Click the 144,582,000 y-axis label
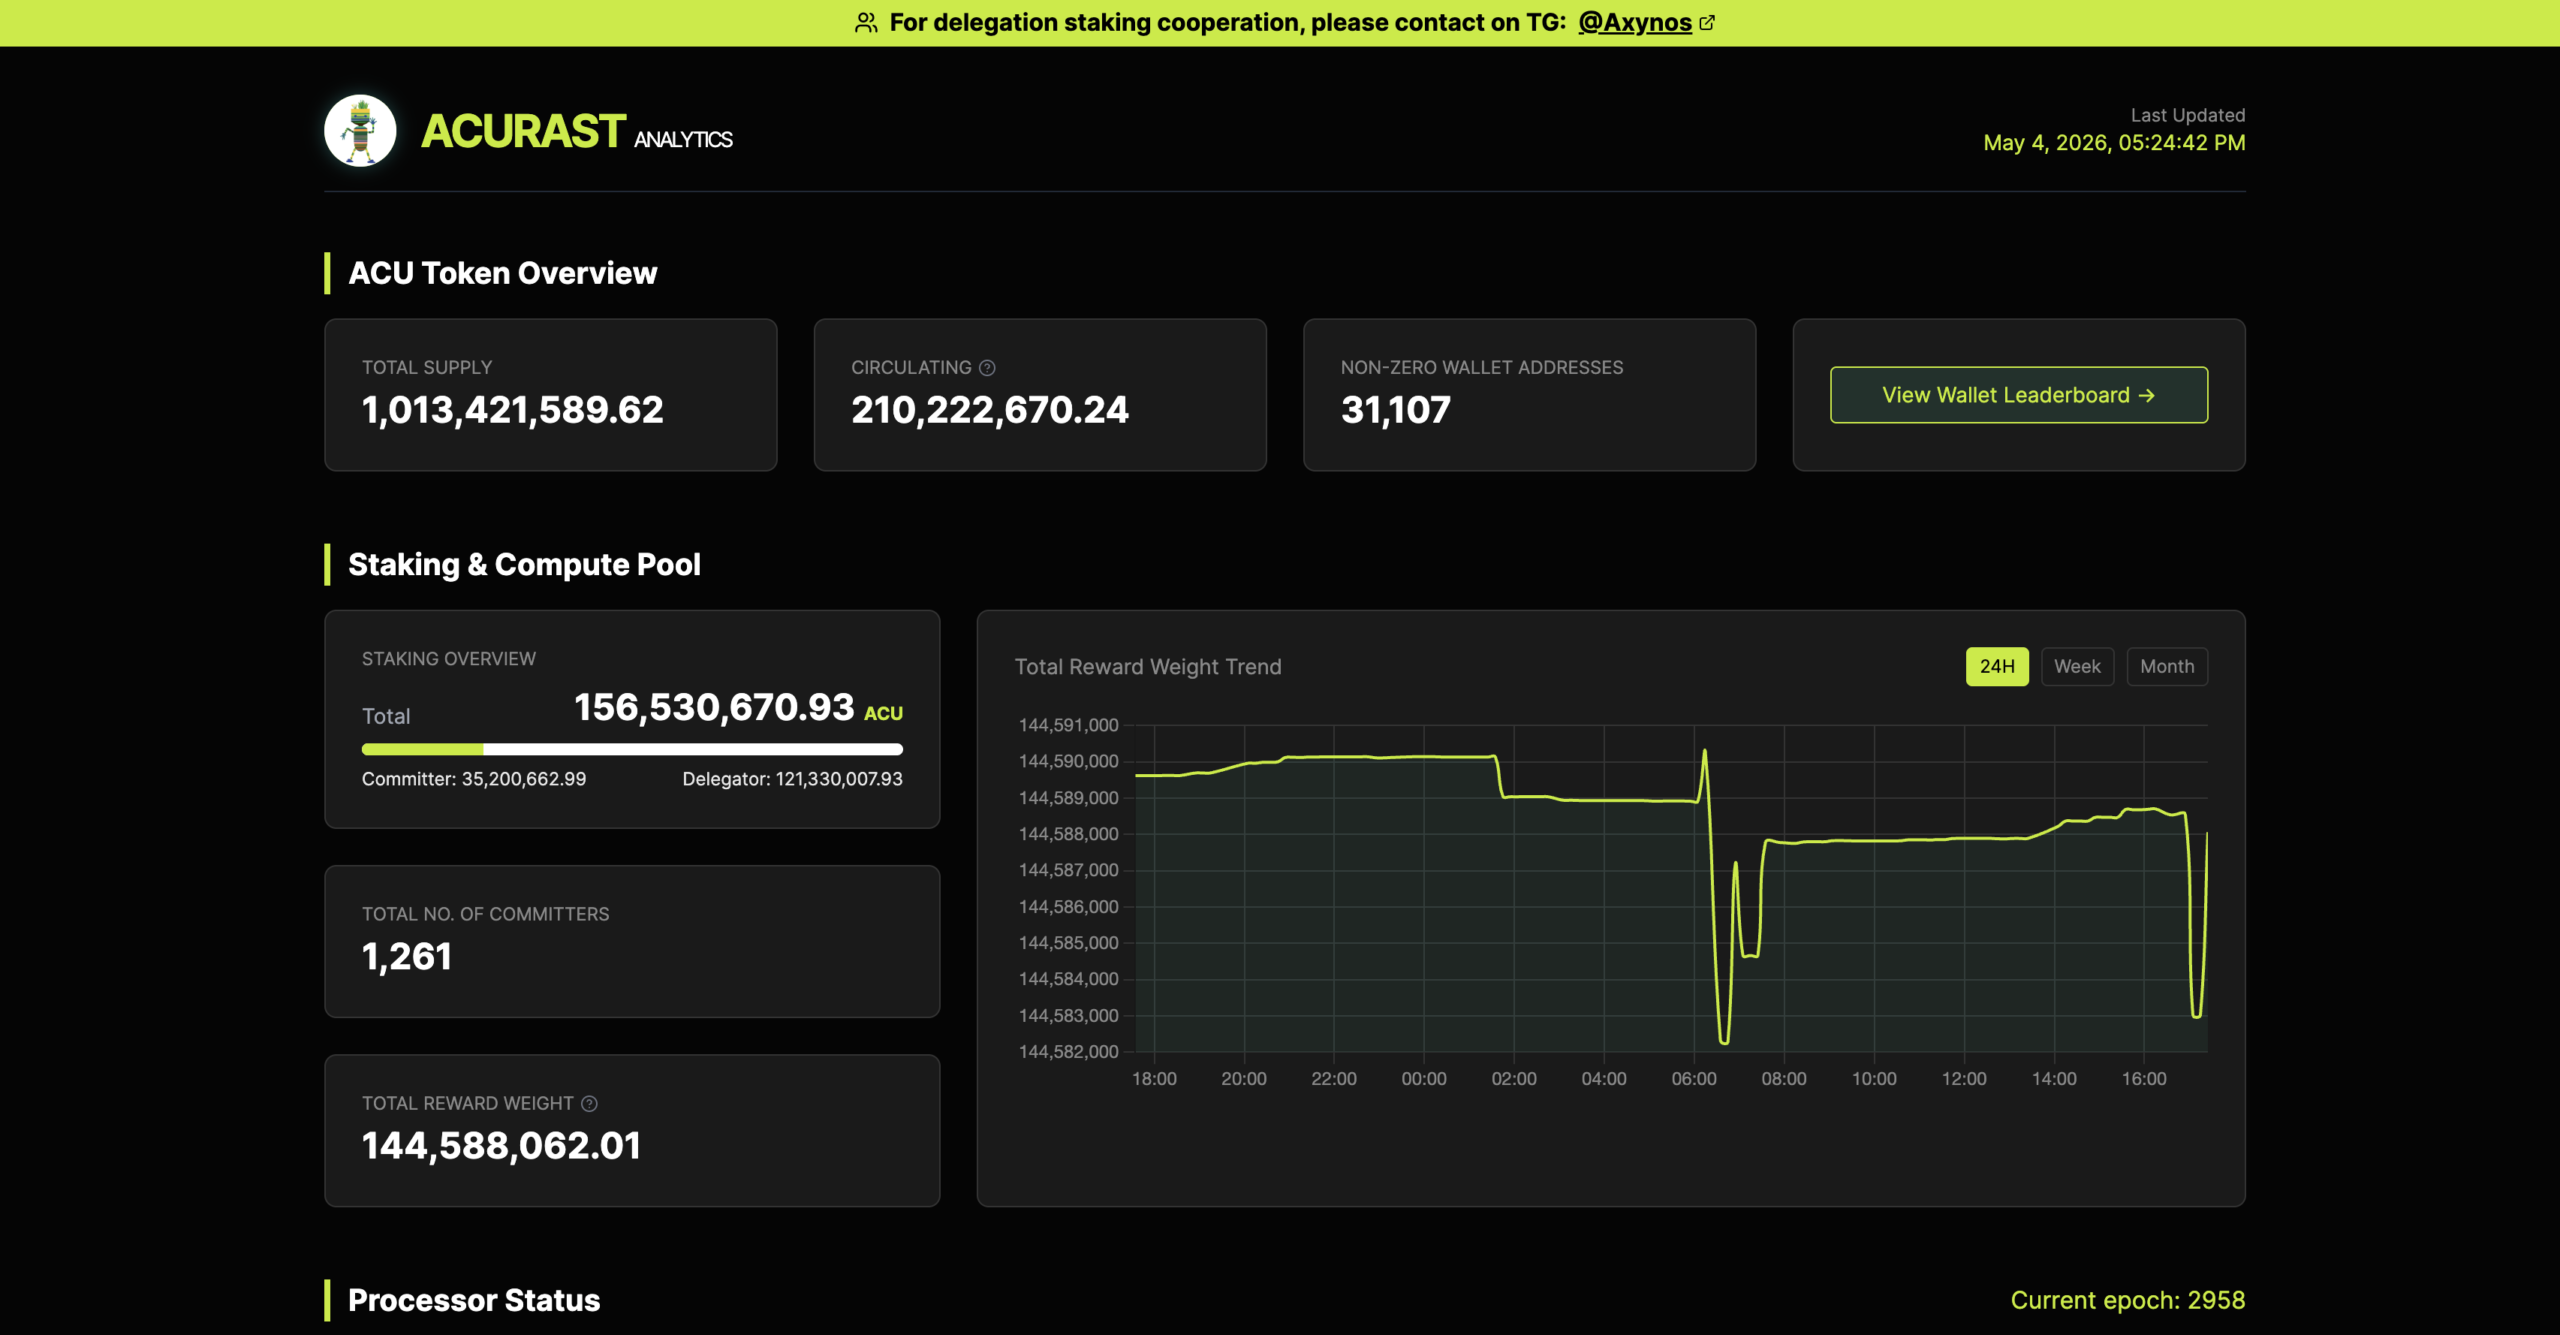Viewport: 2560px width, 1335px height. coord(1068,1052)
